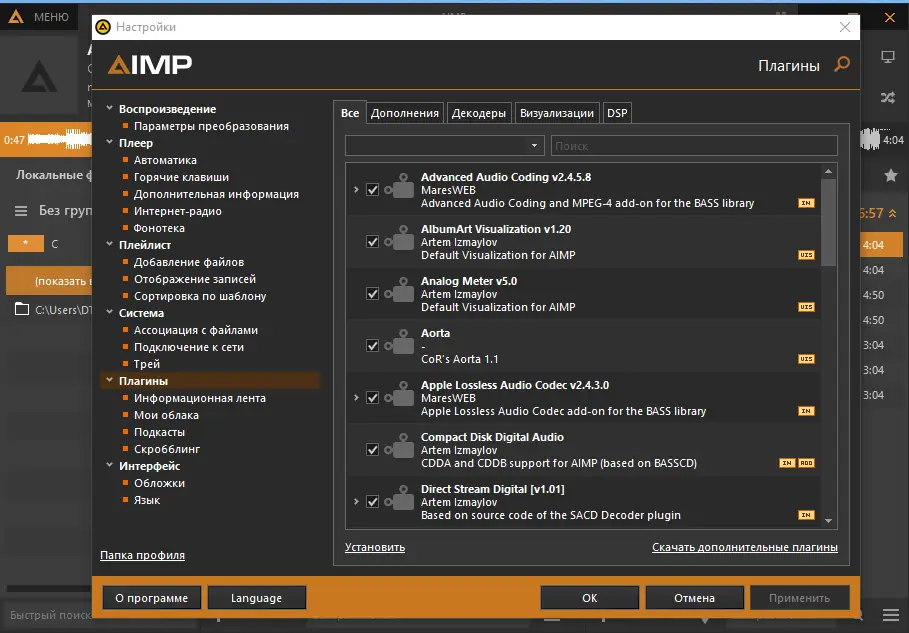Click the plugin list scroll down arrow
Screen dimensions: 909x633
[x=828, y=521]
